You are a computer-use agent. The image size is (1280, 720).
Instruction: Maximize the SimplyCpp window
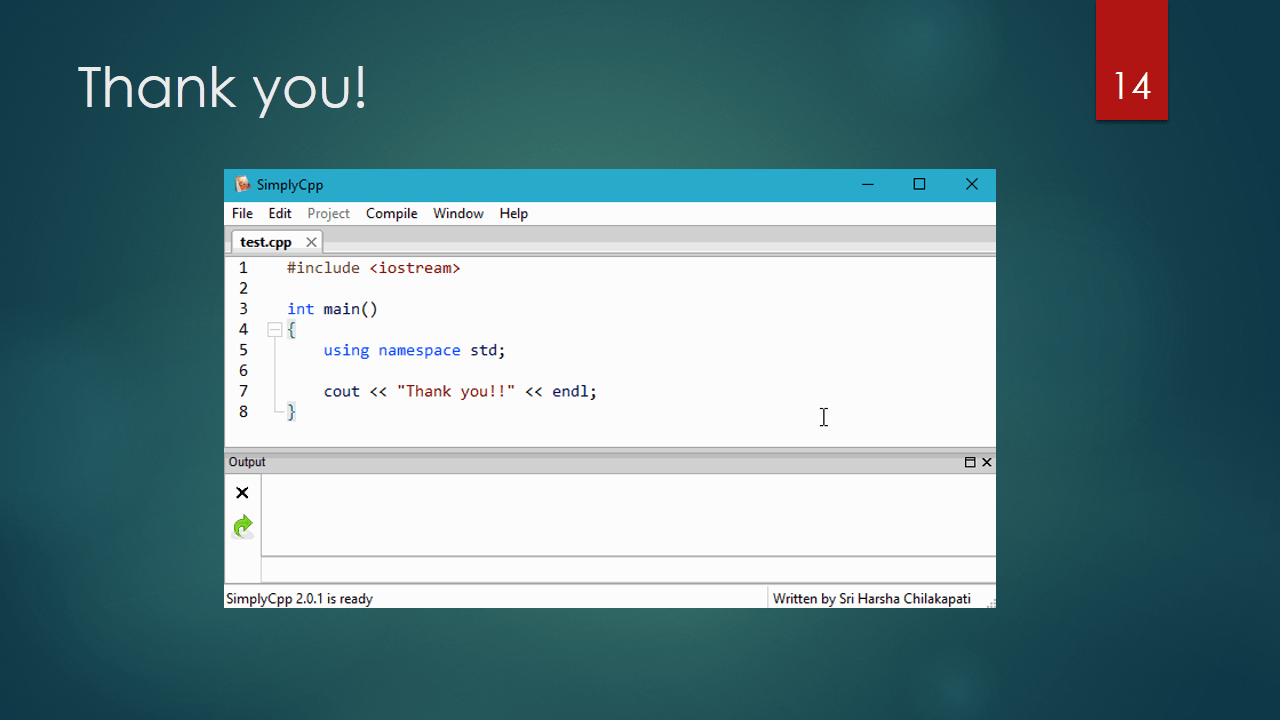(919, 184)
